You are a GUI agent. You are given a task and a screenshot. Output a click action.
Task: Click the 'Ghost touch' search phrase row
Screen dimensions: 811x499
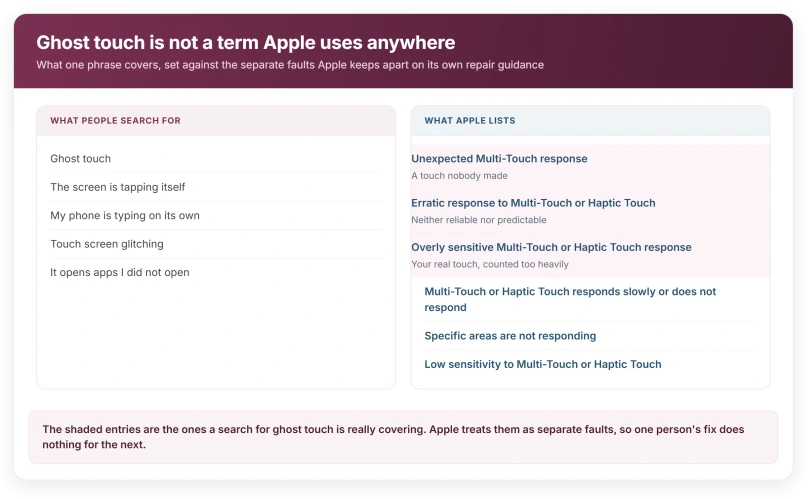pyautogui.click(x=216, y=159)
